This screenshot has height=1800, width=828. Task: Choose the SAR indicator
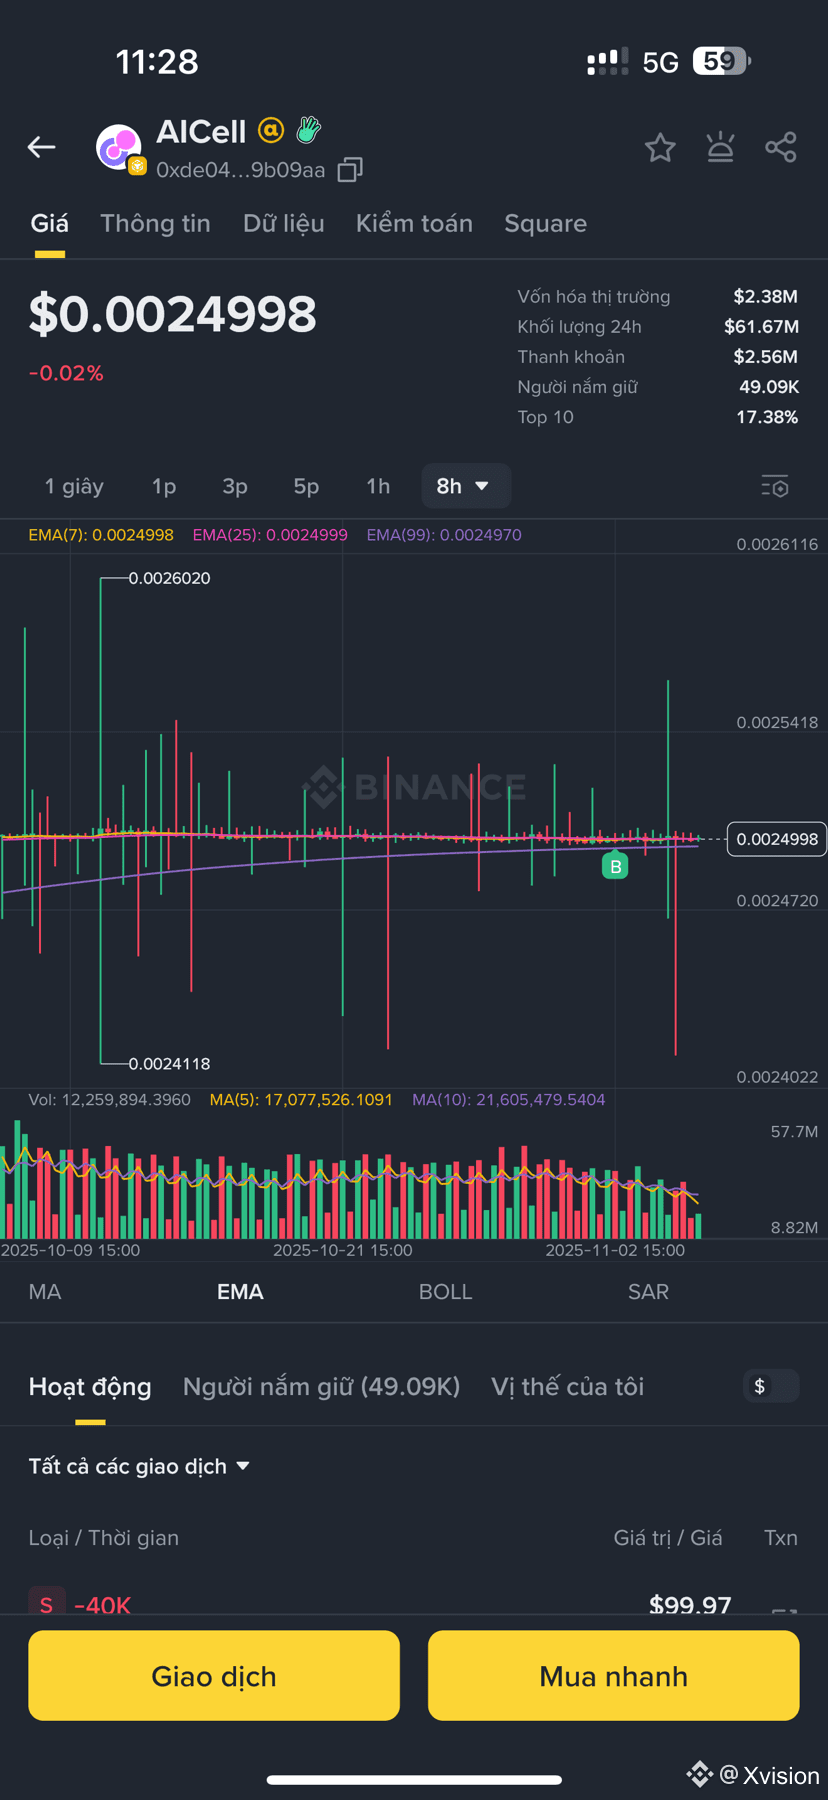point(648,1292)
